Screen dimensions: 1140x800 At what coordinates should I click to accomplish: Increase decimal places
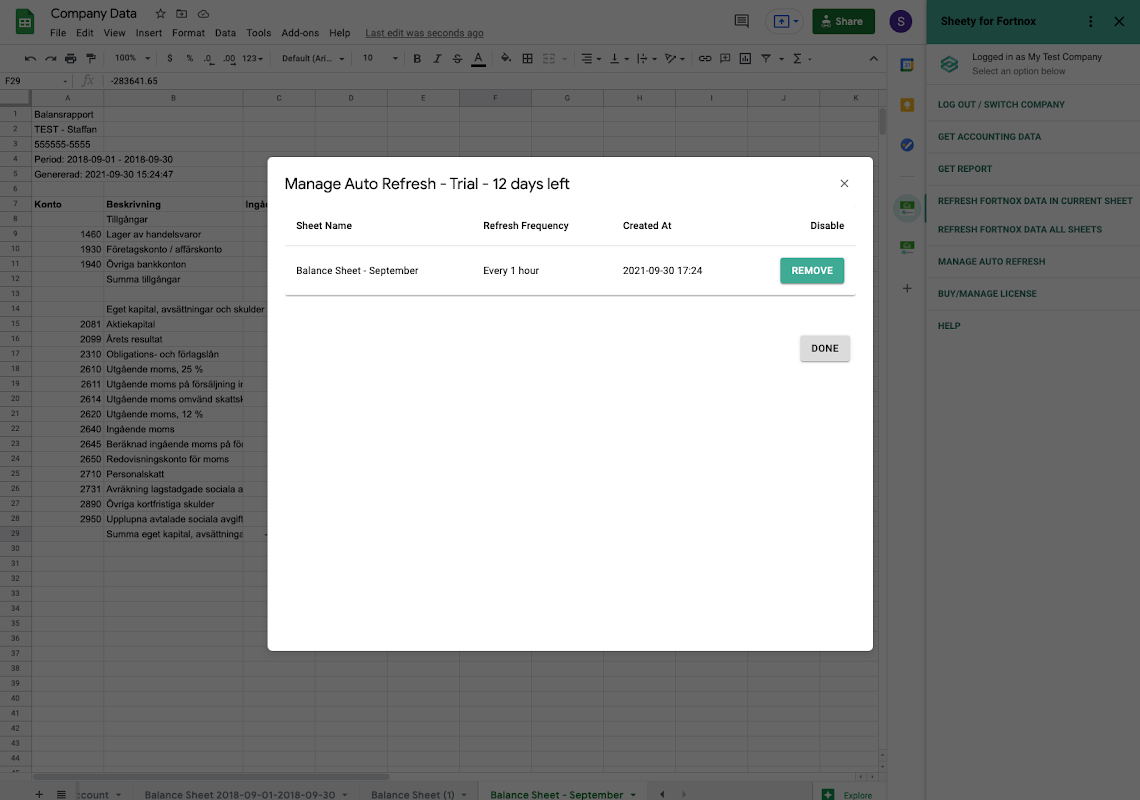pos(229,58)
